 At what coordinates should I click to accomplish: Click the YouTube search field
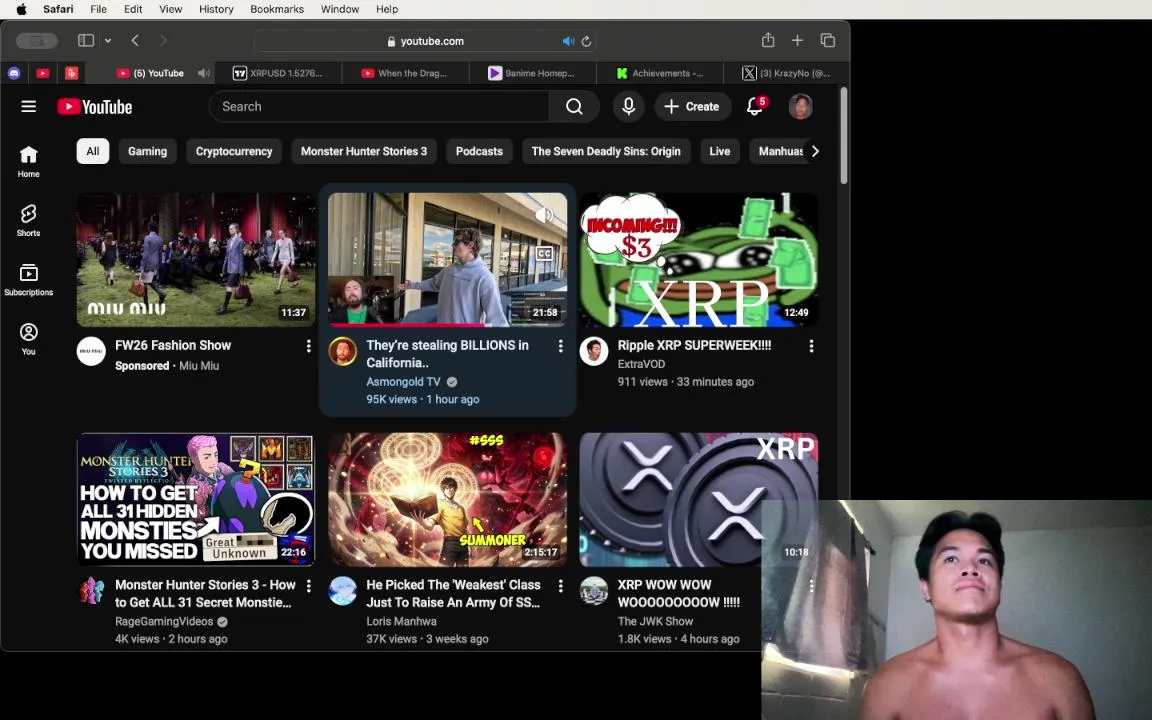[379, 107]
